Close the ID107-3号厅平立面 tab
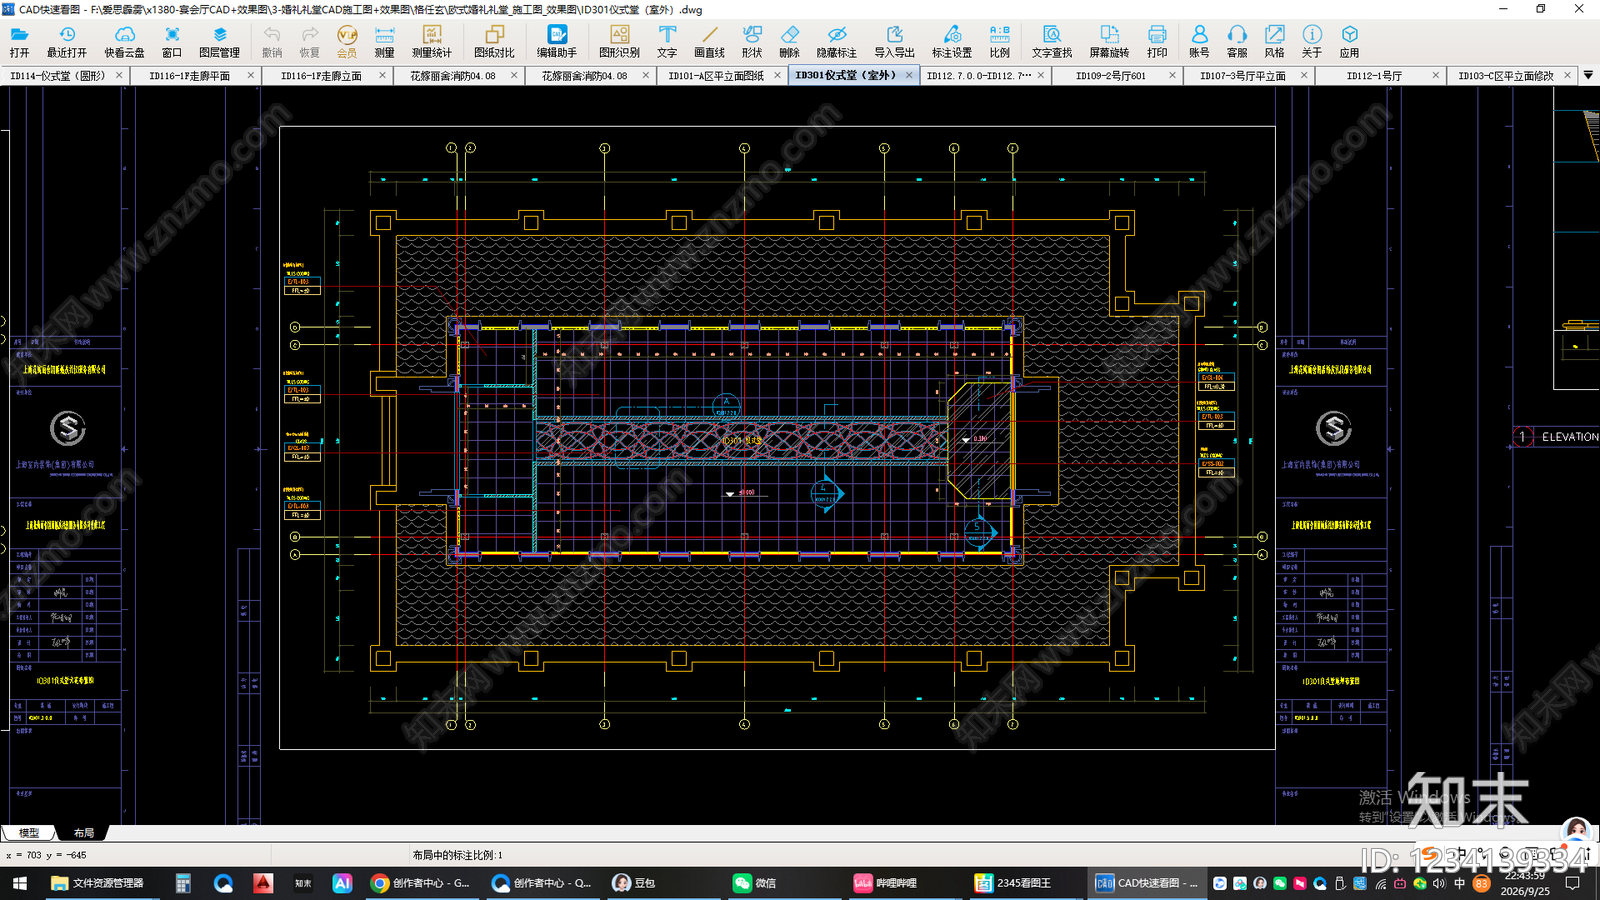Image resolution: width=1600 pixels, height=900 pixels. [1304, 75]
